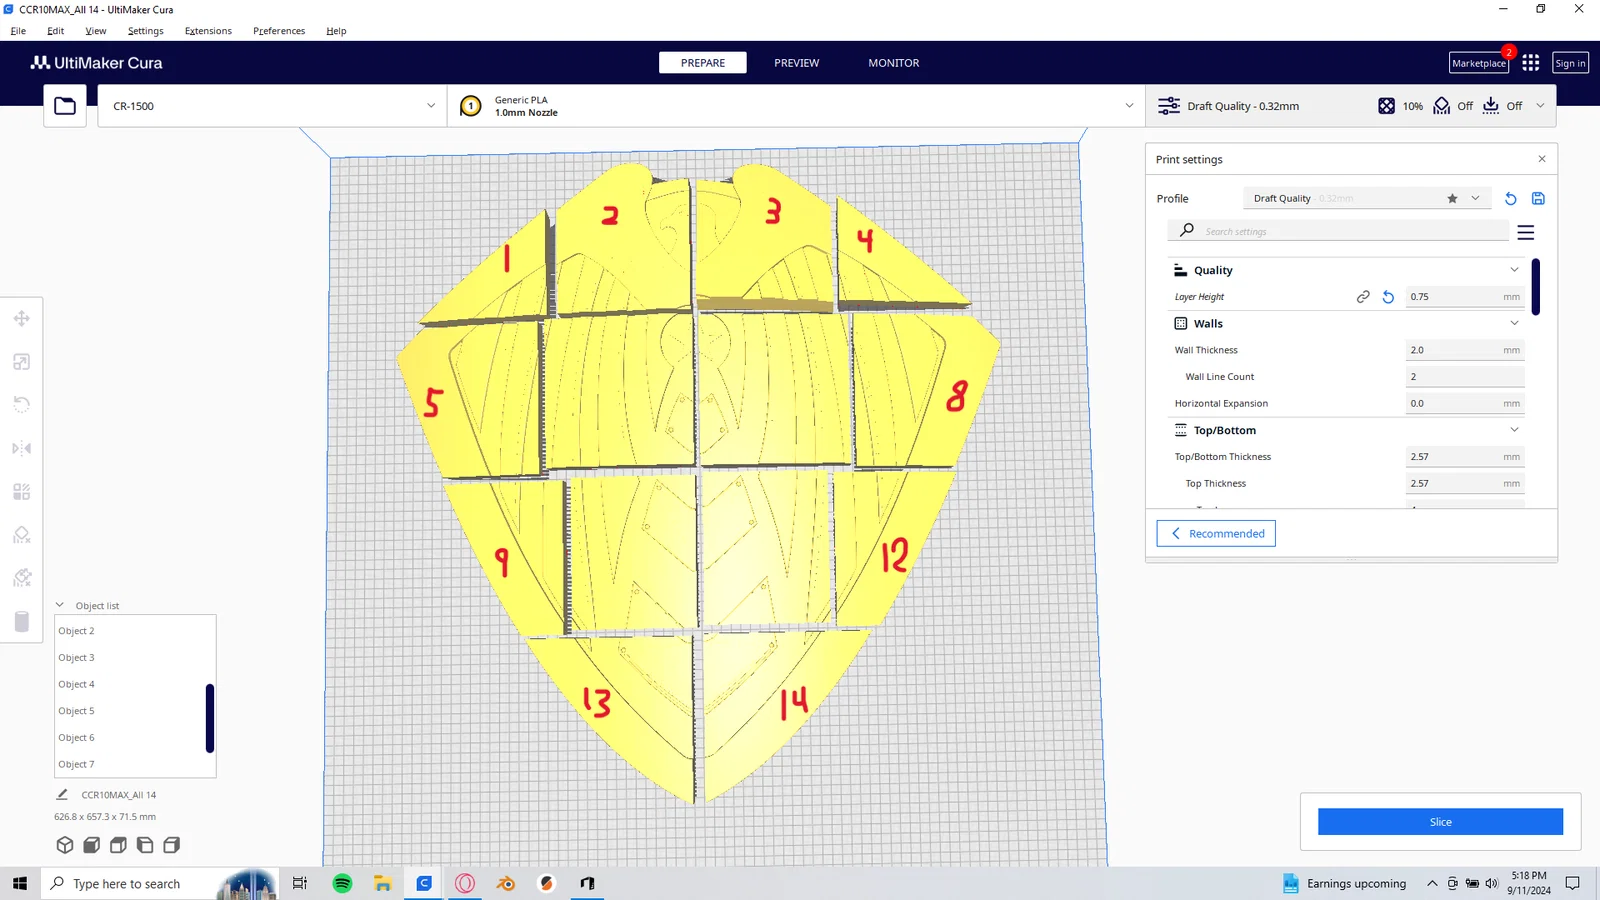Click the Layer Height link icon

[1363, 297]
